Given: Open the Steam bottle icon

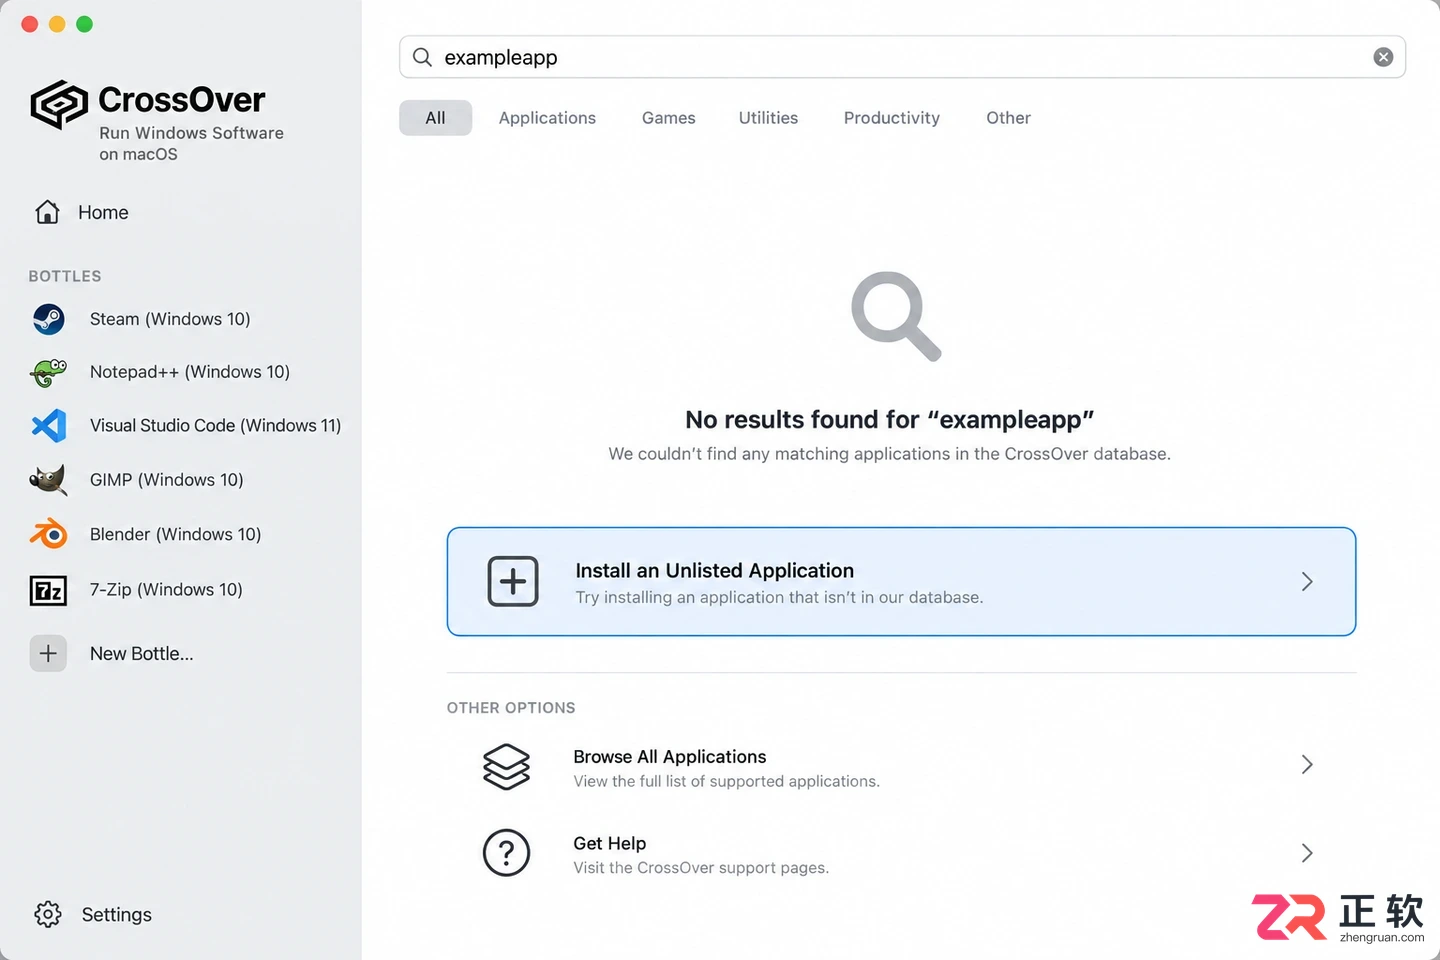Looking at the screenshot, I should click(48, 319).
